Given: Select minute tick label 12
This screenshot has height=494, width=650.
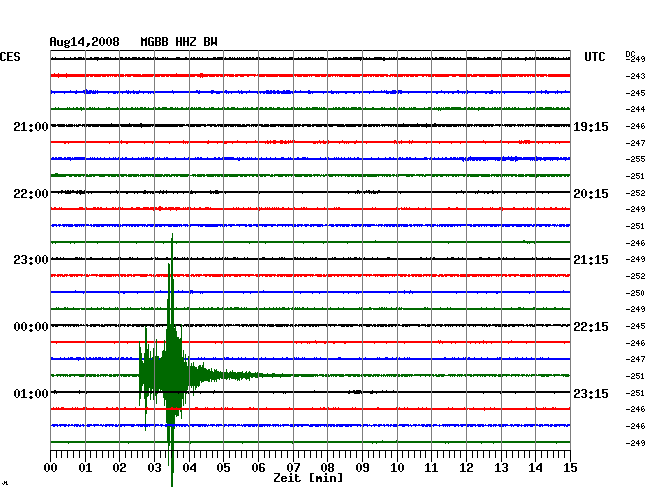Looking at the screenshot, I should click(x=466, y=468).
